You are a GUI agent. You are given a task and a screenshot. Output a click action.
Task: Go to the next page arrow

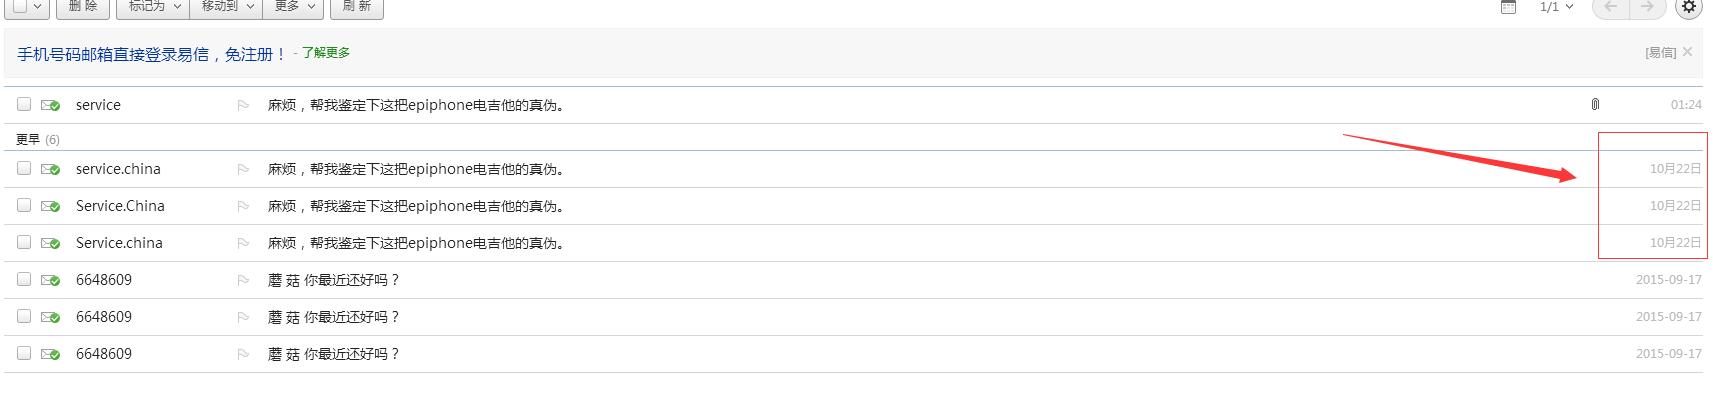click(x=1647, y=7)
